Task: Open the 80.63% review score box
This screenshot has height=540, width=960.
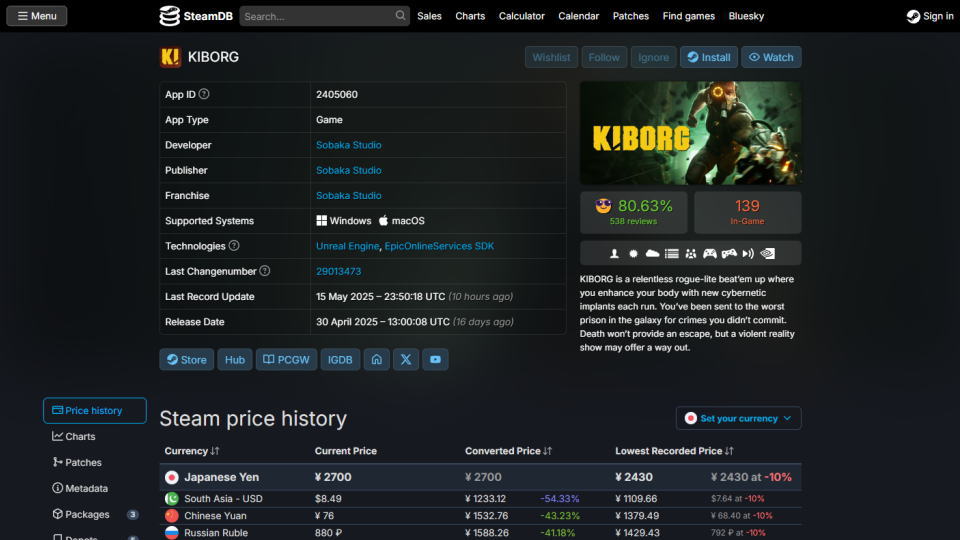Action: click(634, 212)
